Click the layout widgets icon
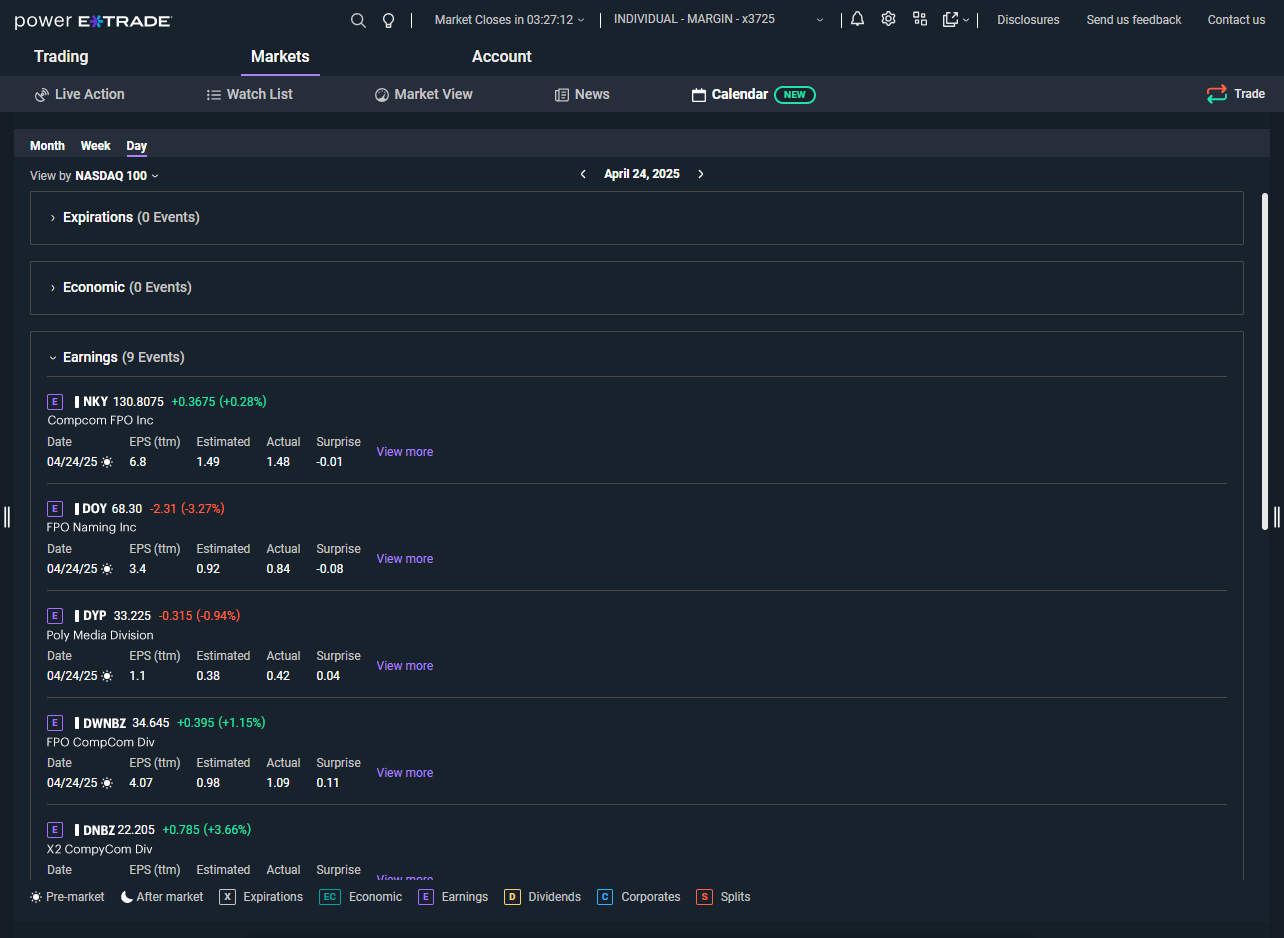Screen dimensions: 1284x938 (920, 19)
